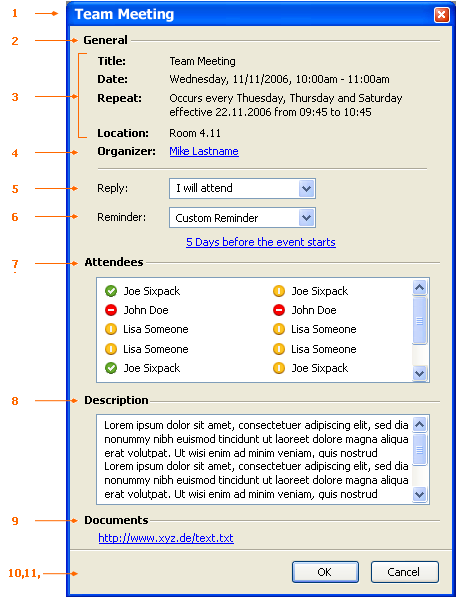The width and height of the screenshot is (468, 600).
Task: Click attendees list scroll-down arrow
Action: tap(420, 373)
